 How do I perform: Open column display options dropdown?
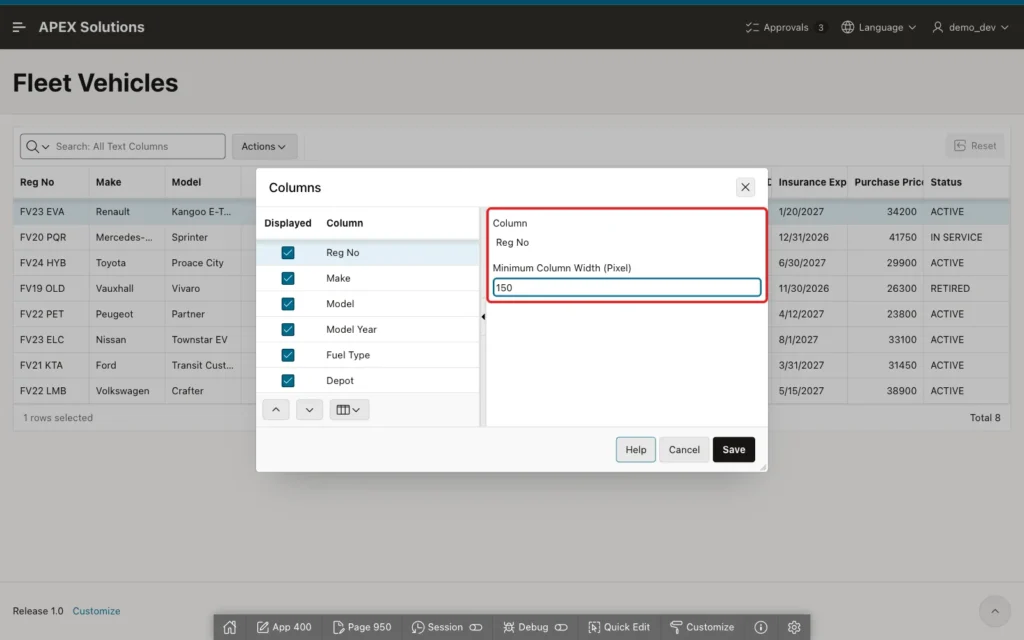coord(349,409)
